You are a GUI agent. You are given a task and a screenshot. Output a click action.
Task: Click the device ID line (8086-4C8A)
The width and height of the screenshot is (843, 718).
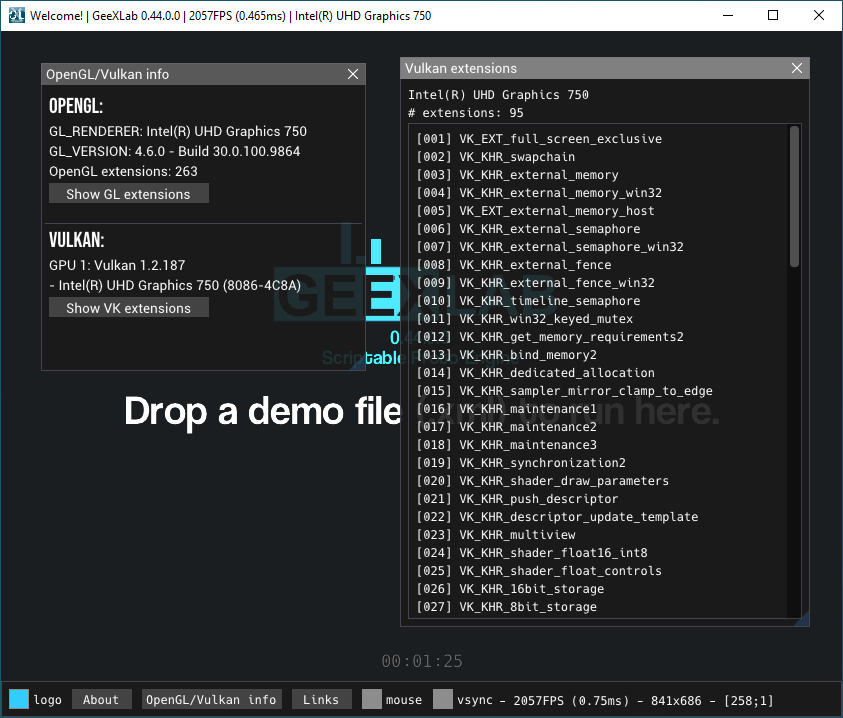coord(175,285)
